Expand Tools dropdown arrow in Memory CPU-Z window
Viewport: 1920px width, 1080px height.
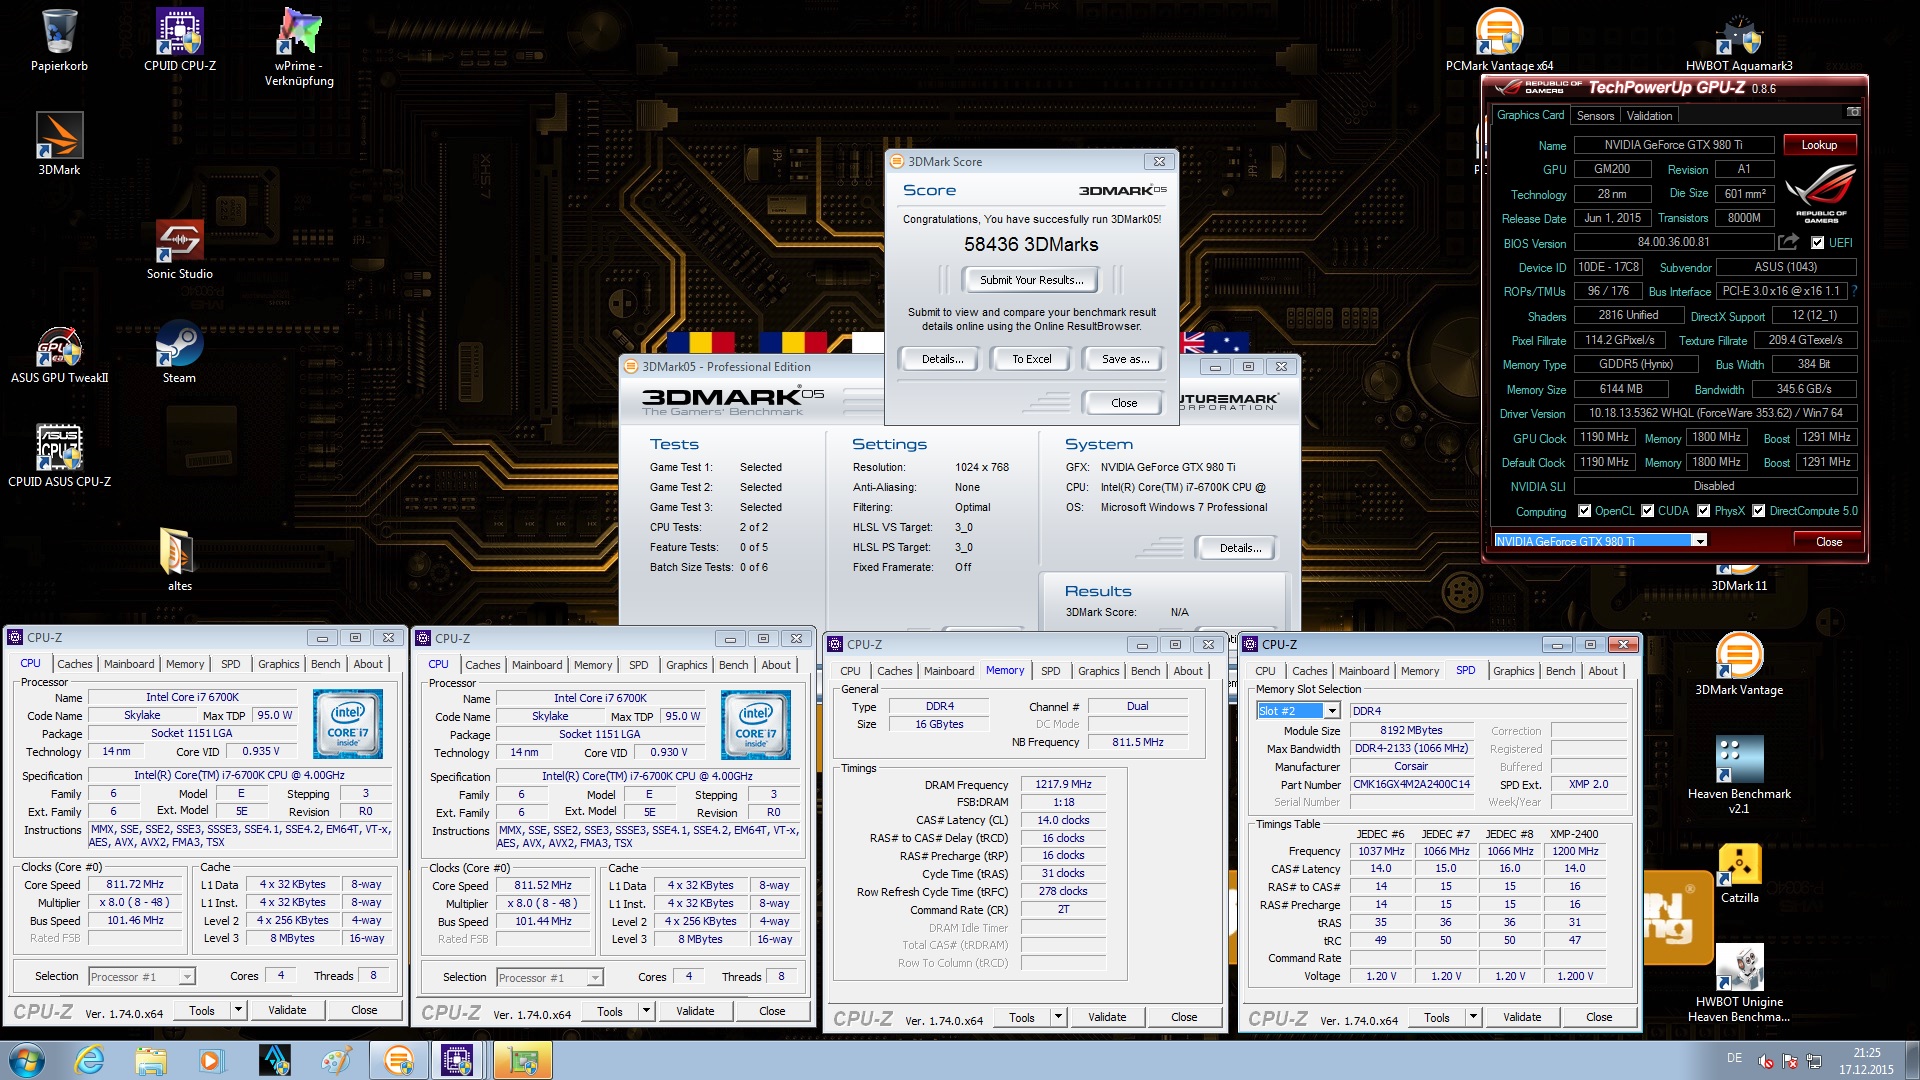(x=1058, y=1017)
